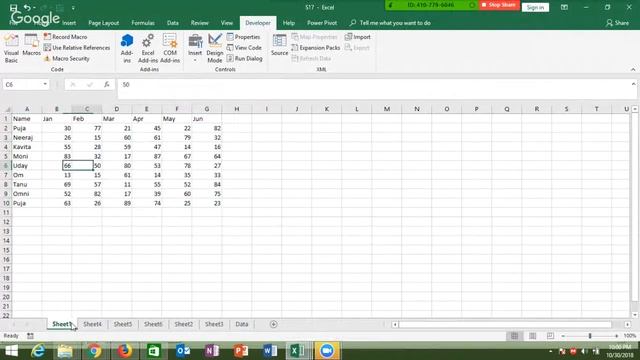Screen dimensions: 640x360
Task: Select the cell containing Neeraj
Action: point(27,138)
